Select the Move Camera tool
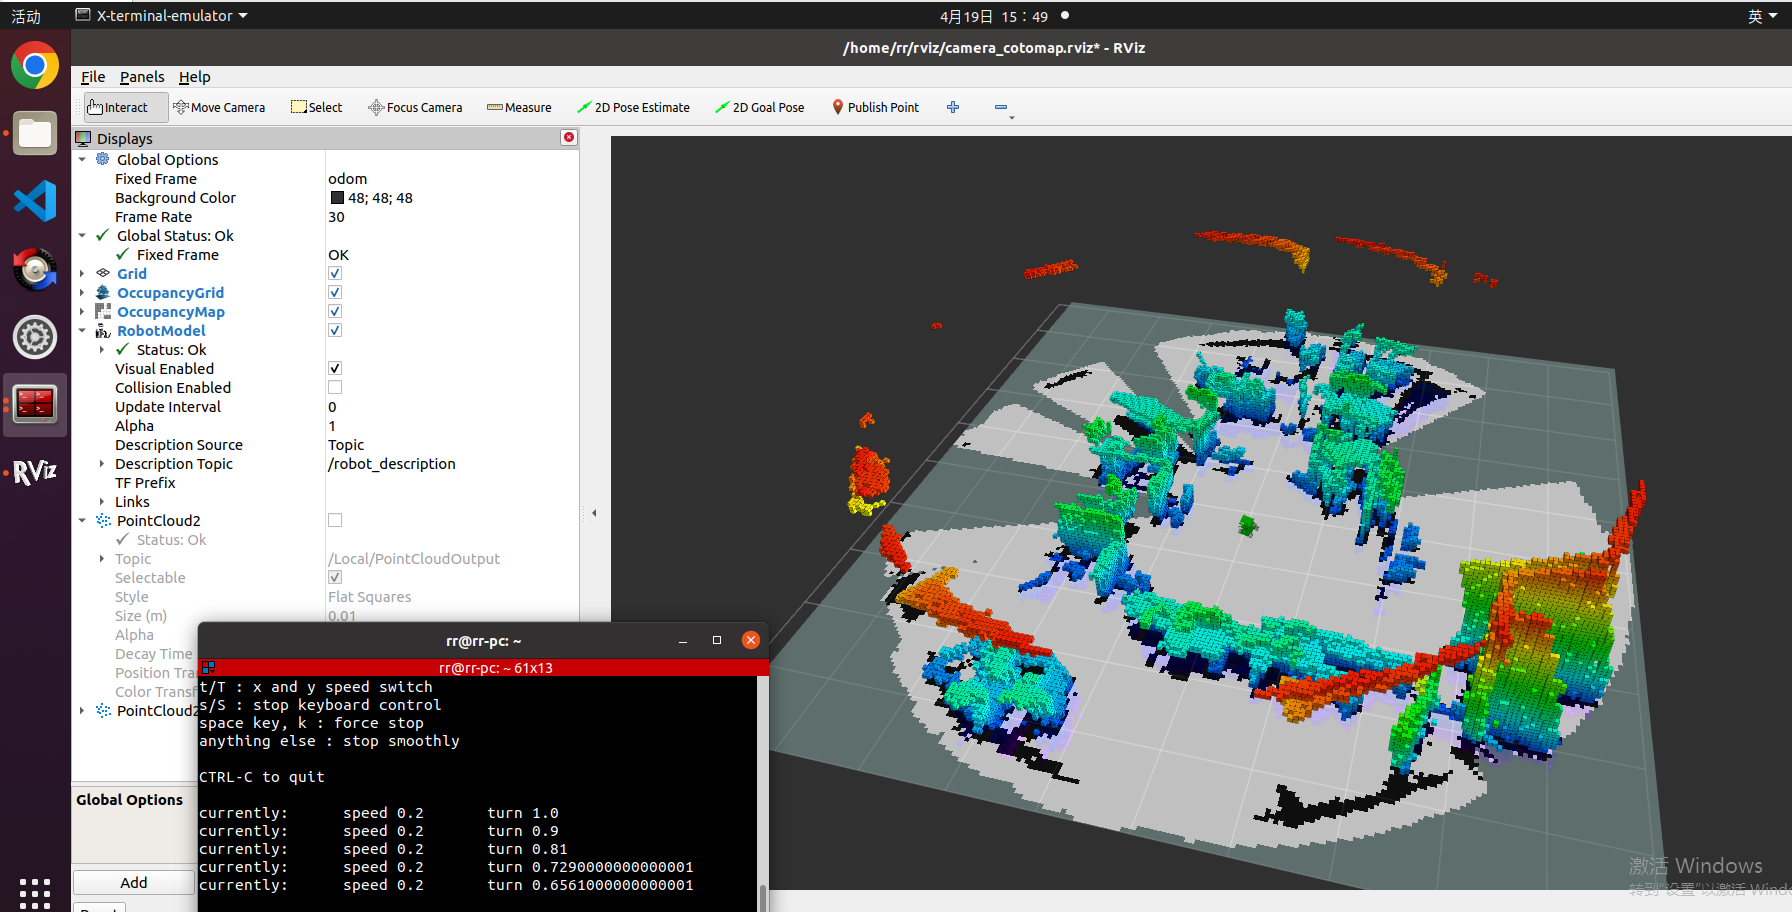Viewport: 1792px width, 912px height. [219, 107]
